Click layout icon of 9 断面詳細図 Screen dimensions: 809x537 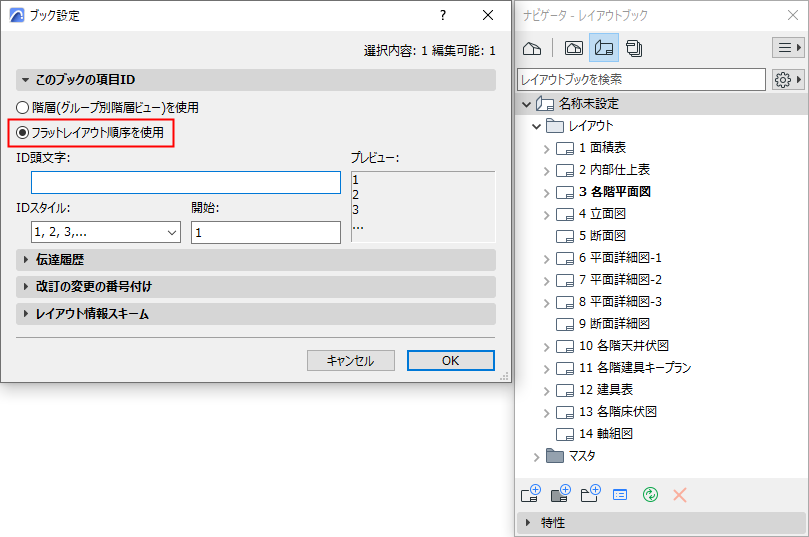pyautogui.click(x=565, y=324)
